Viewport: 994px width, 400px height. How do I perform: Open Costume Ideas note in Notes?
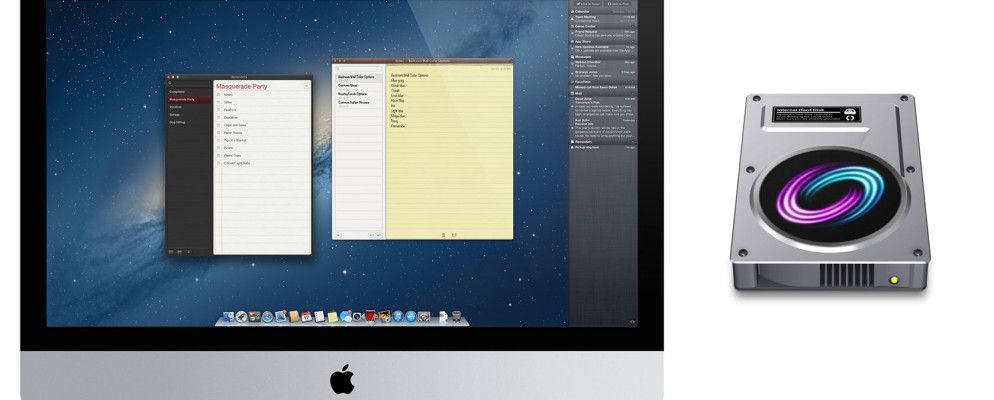(359, 86)
